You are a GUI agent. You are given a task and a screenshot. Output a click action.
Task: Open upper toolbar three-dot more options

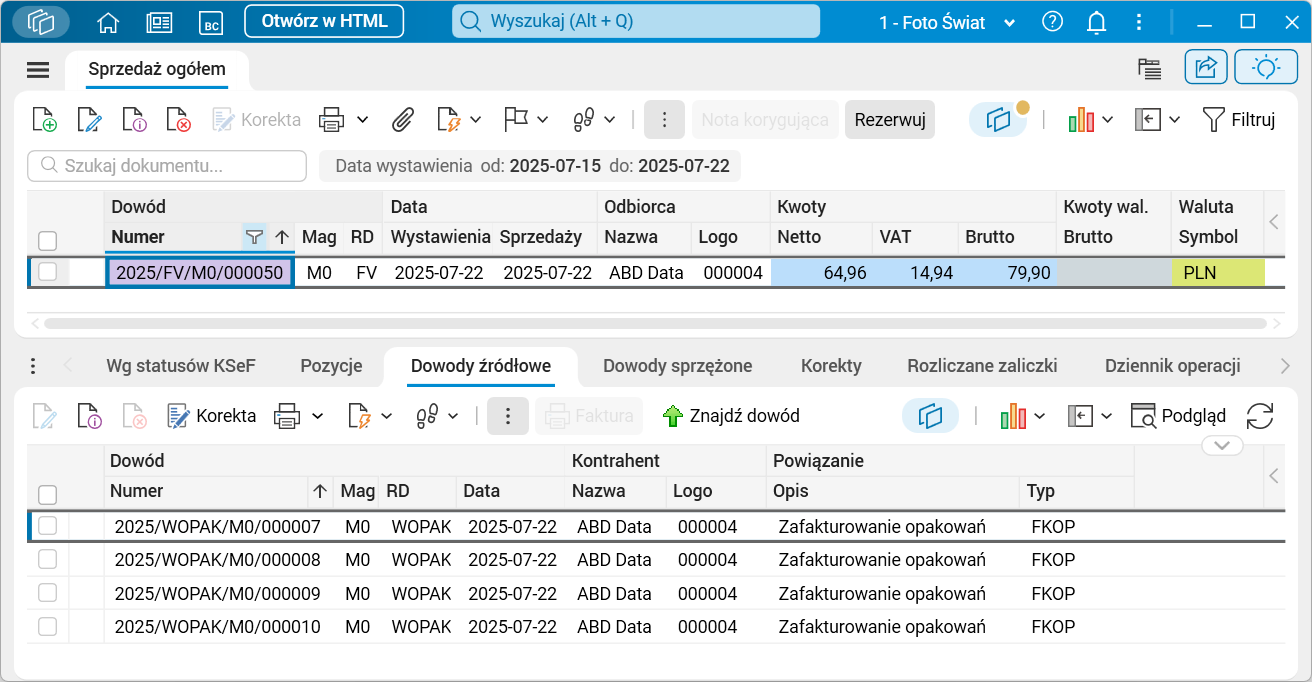coord(664,120)
